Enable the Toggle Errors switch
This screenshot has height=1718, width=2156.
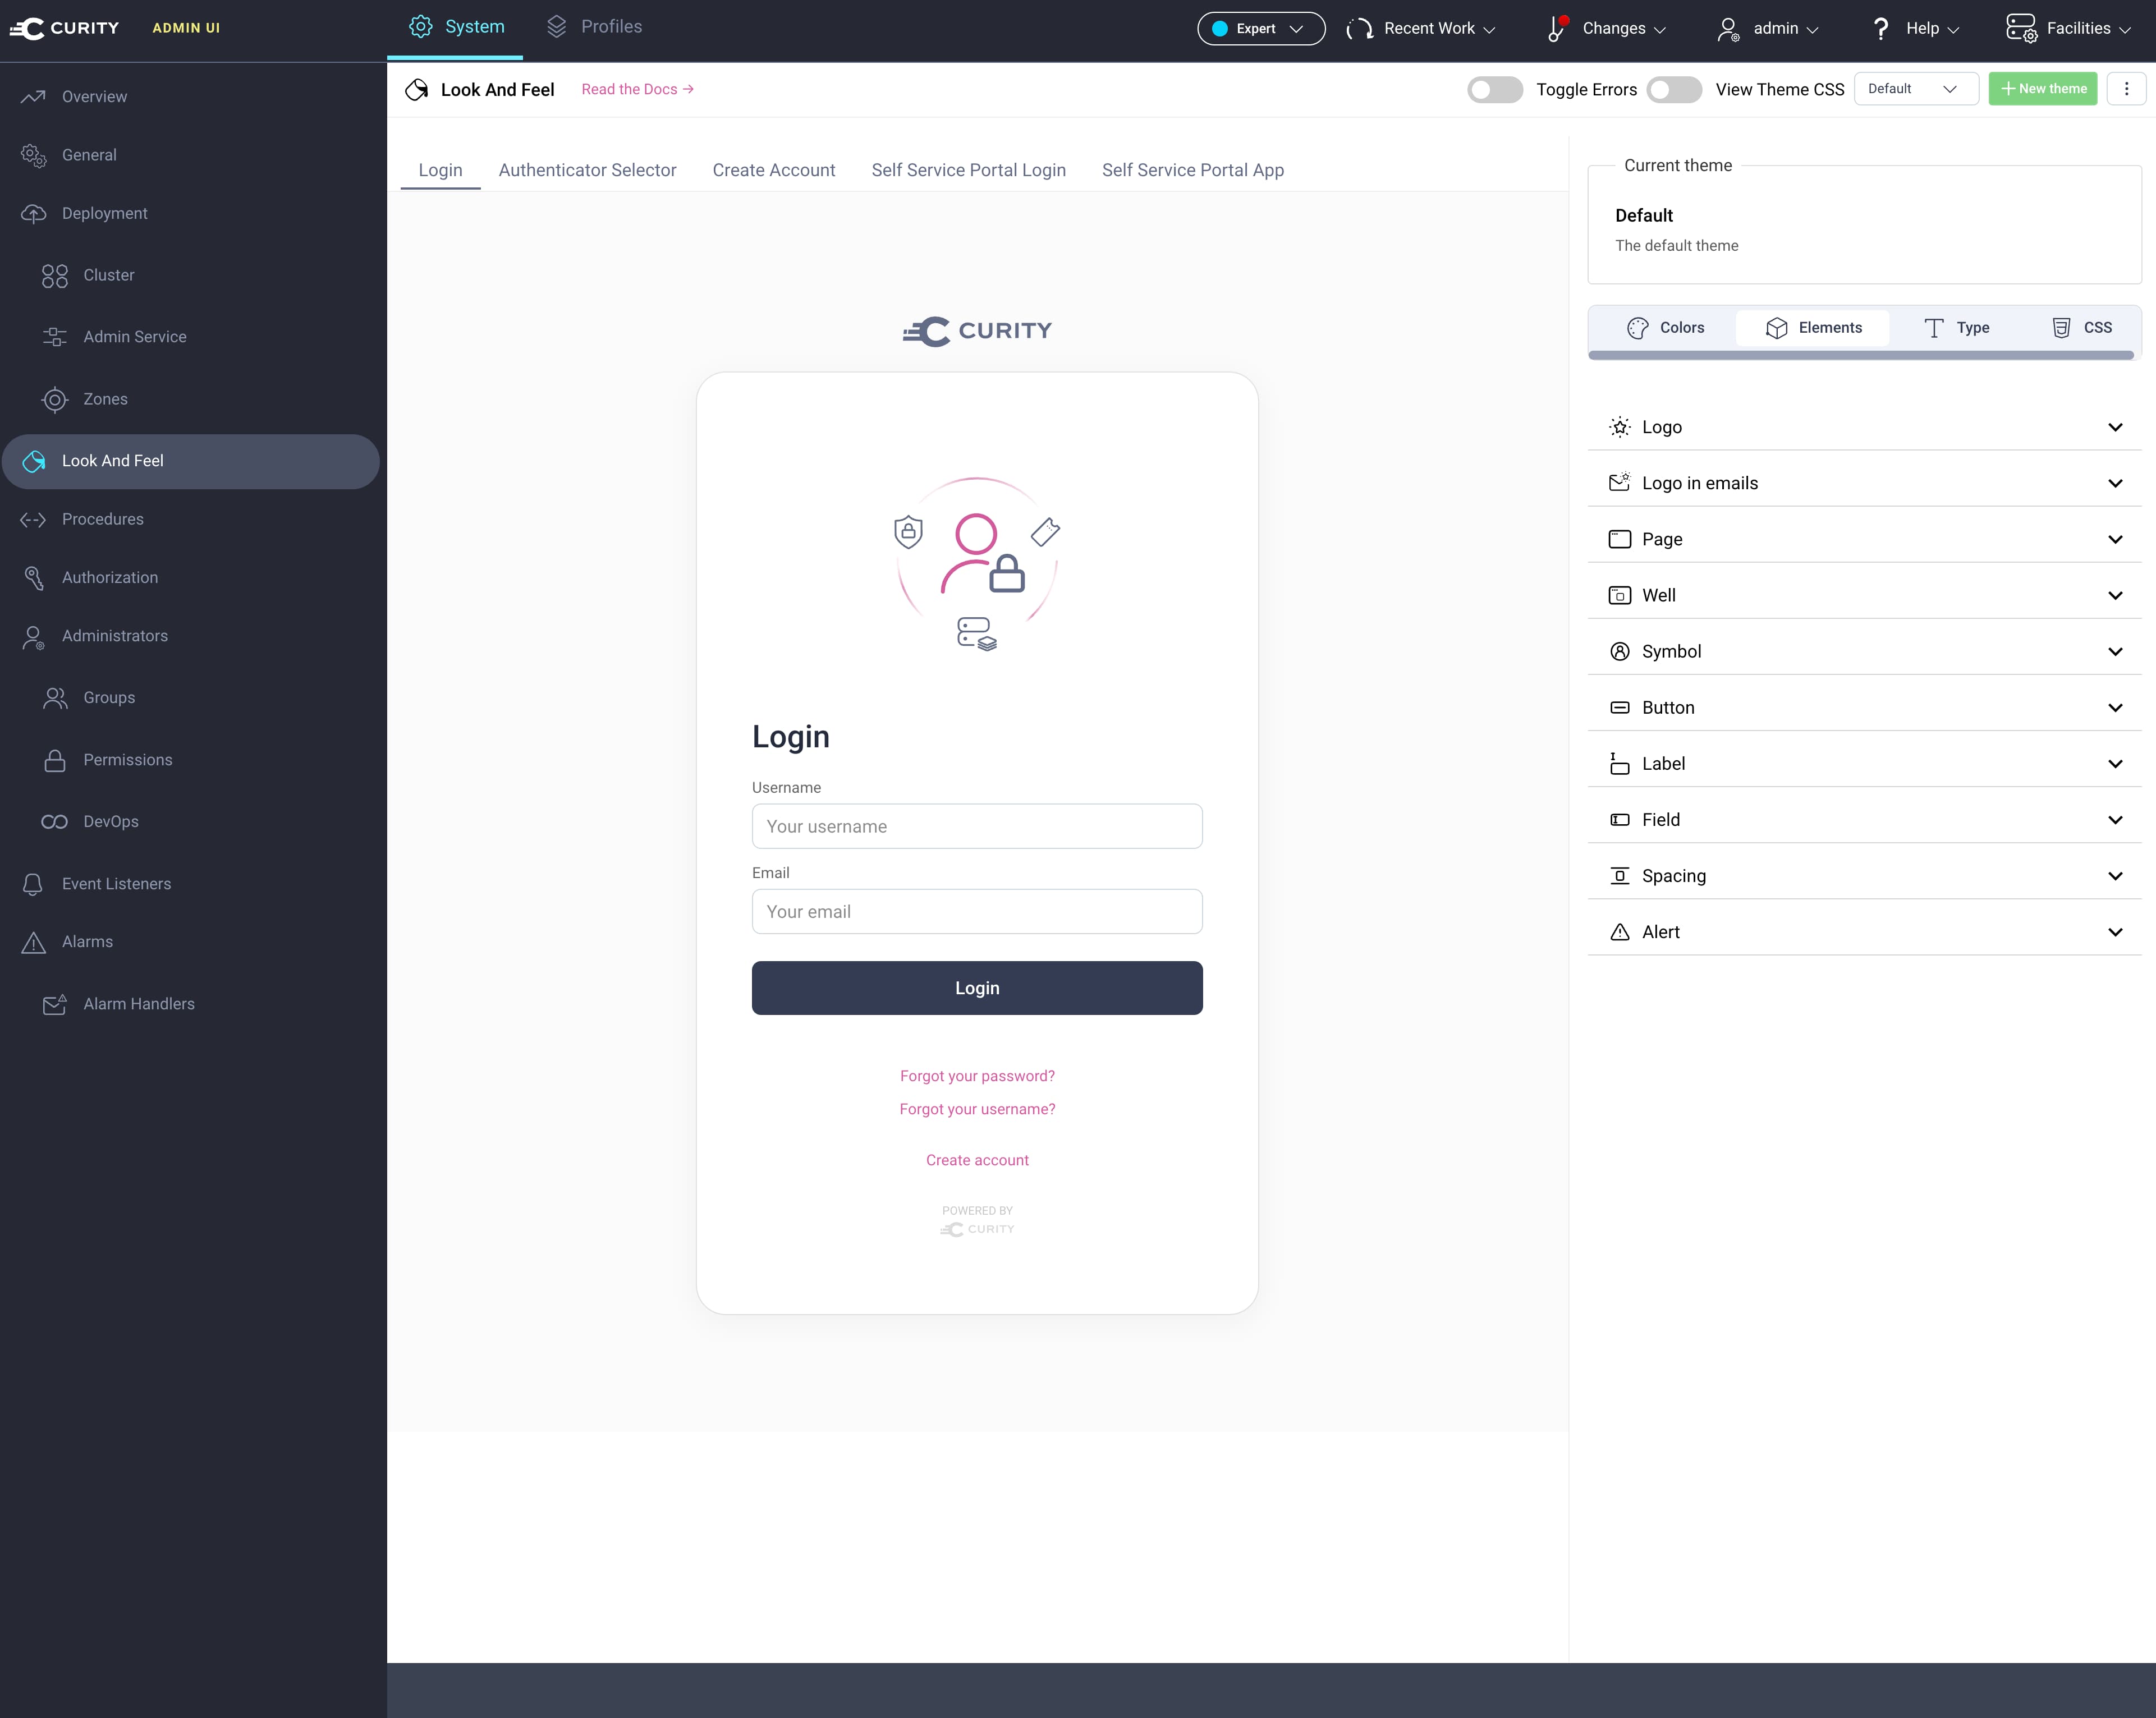pyautogui.click(x=1494, y=90)
